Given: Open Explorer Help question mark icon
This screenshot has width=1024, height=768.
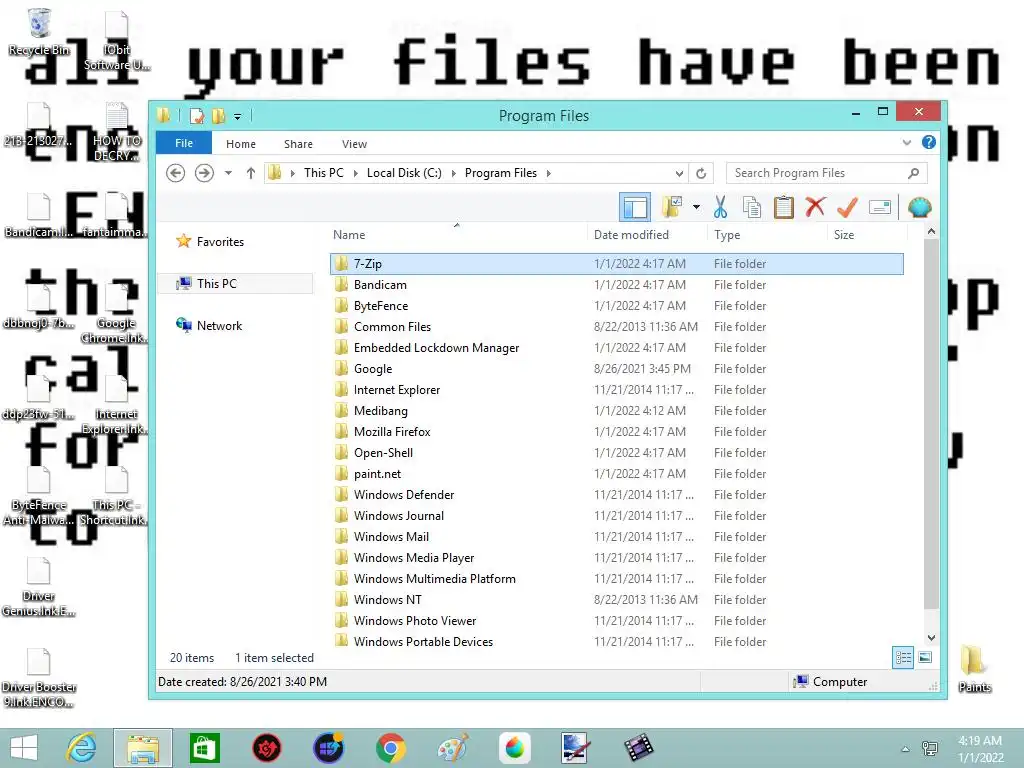Looking at the screenshot, I should point(929,142).
